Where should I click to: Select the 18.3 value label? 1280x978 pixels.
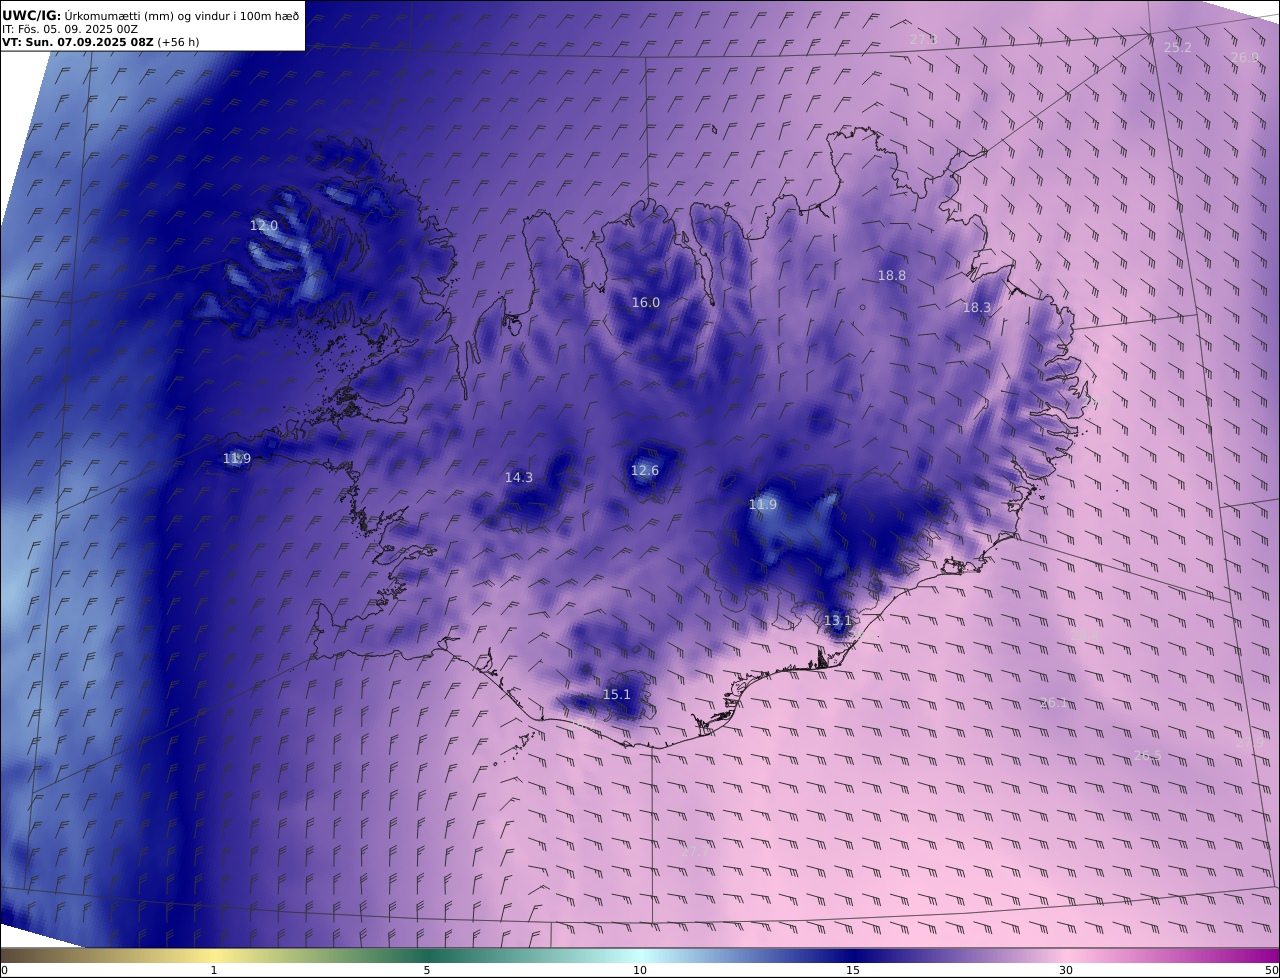[977, 308]
